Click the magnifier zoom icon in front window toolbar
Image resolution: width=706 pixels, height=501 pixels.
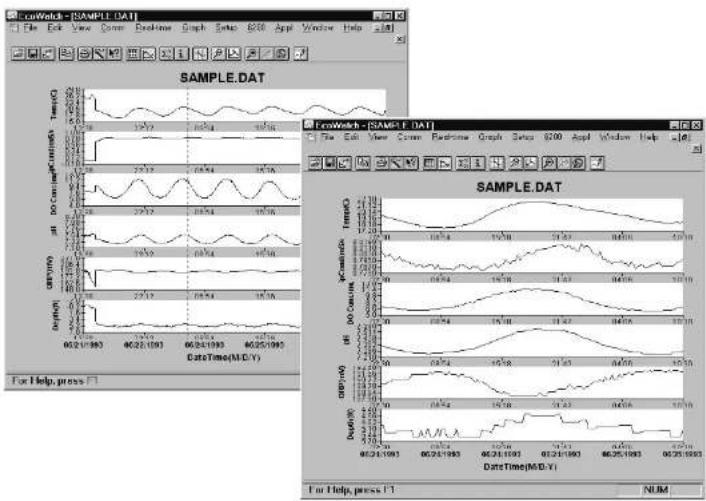coord(515,163)
